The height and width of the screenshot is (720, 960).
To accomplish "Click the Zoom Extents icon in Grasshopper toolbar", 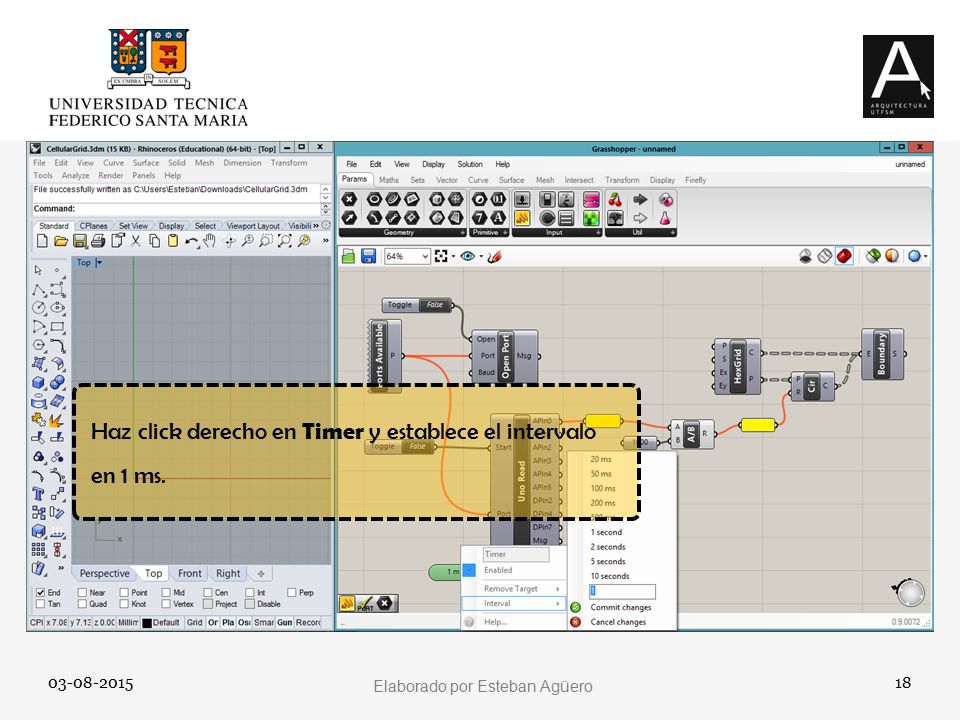I will (x=441, y=256).
